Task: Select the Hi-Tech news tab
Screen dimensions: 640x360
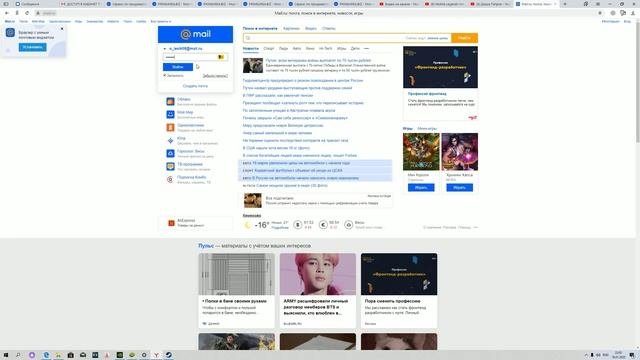Action: [325, 49]
